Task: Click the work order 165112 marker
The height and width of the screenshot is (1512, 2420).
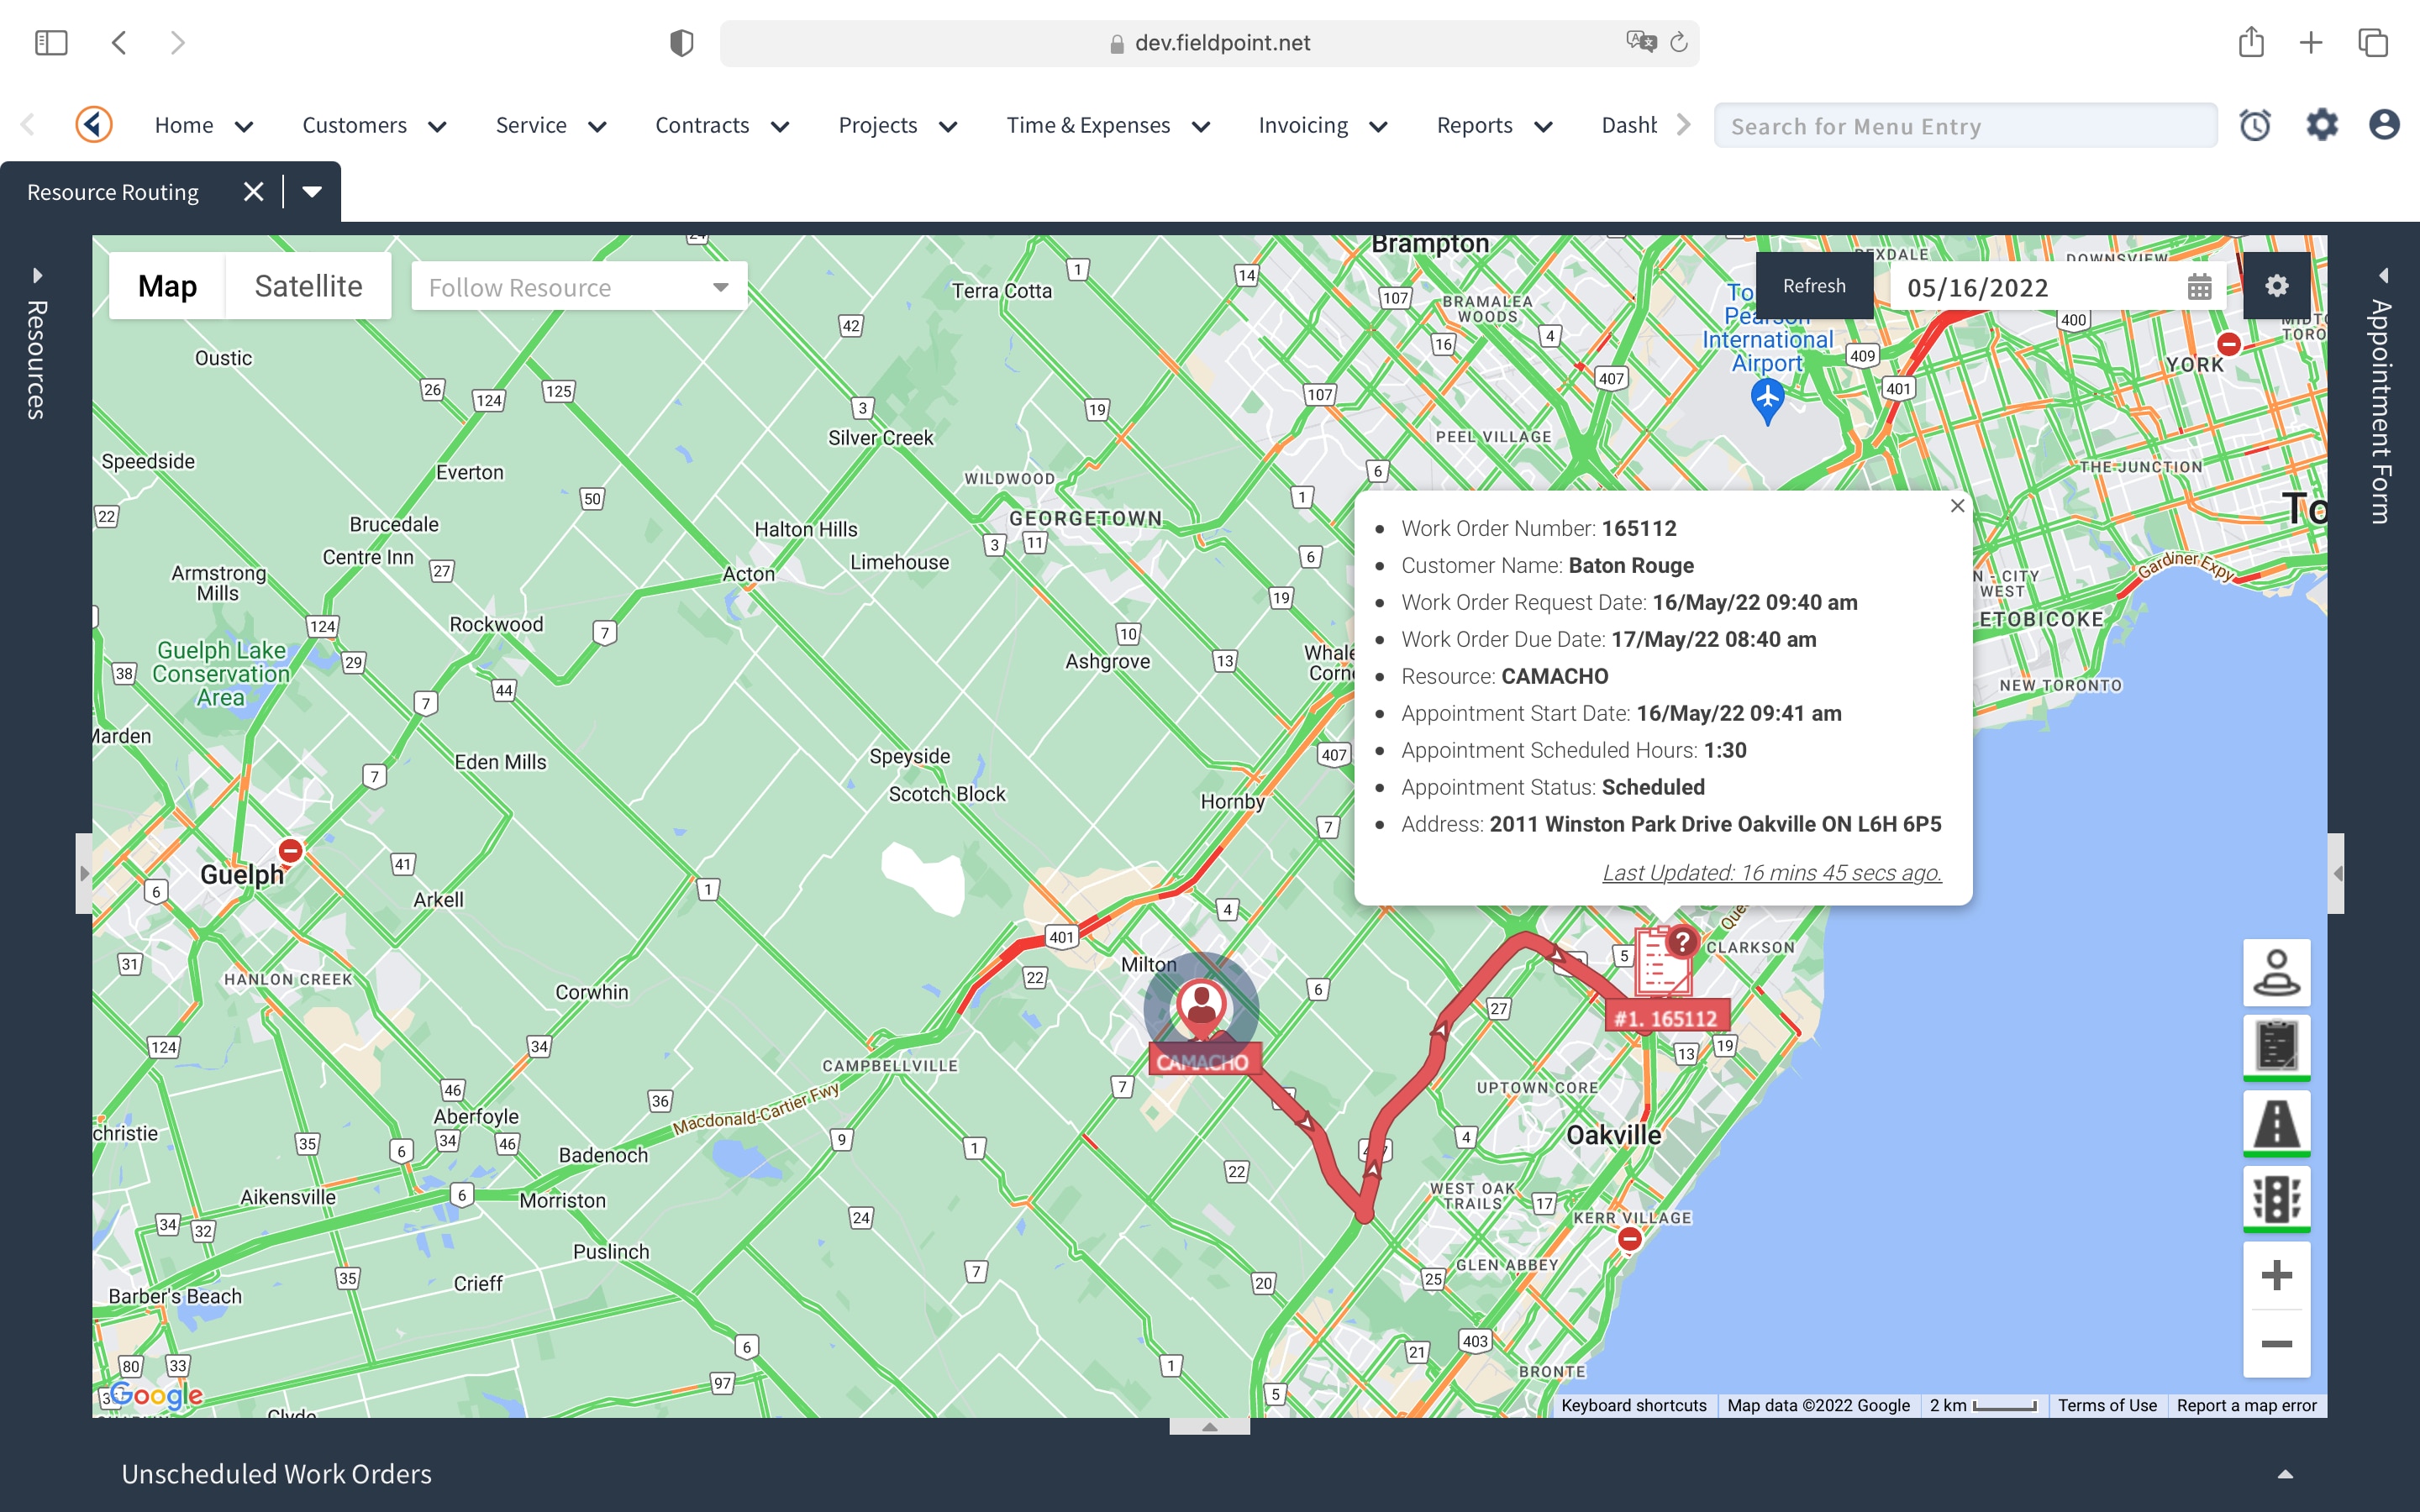Action: pyautogui.click(x=1662, y=962)
